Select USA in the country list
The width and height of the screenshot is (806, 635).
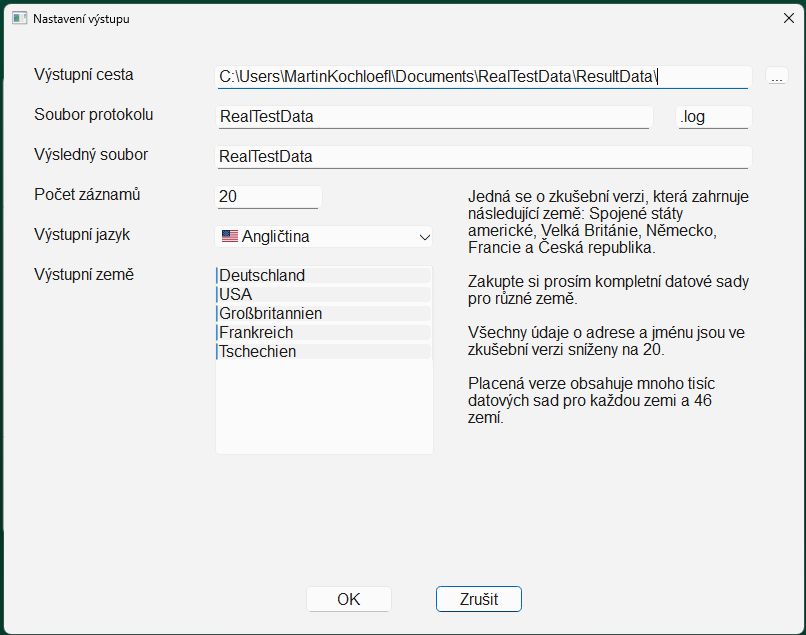[324, 295]
